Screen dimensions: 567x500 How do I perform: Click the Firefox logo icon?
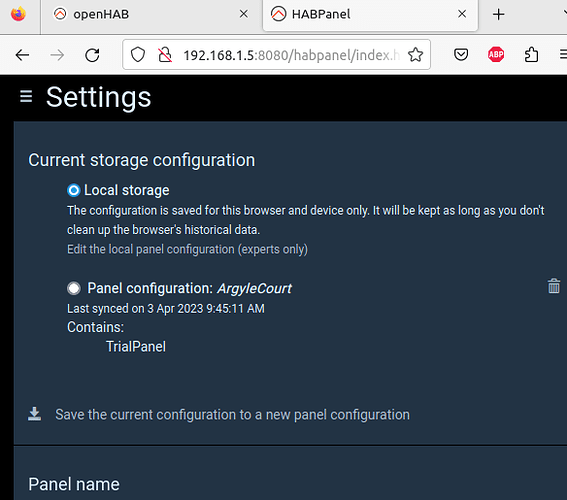pos(18,14)
